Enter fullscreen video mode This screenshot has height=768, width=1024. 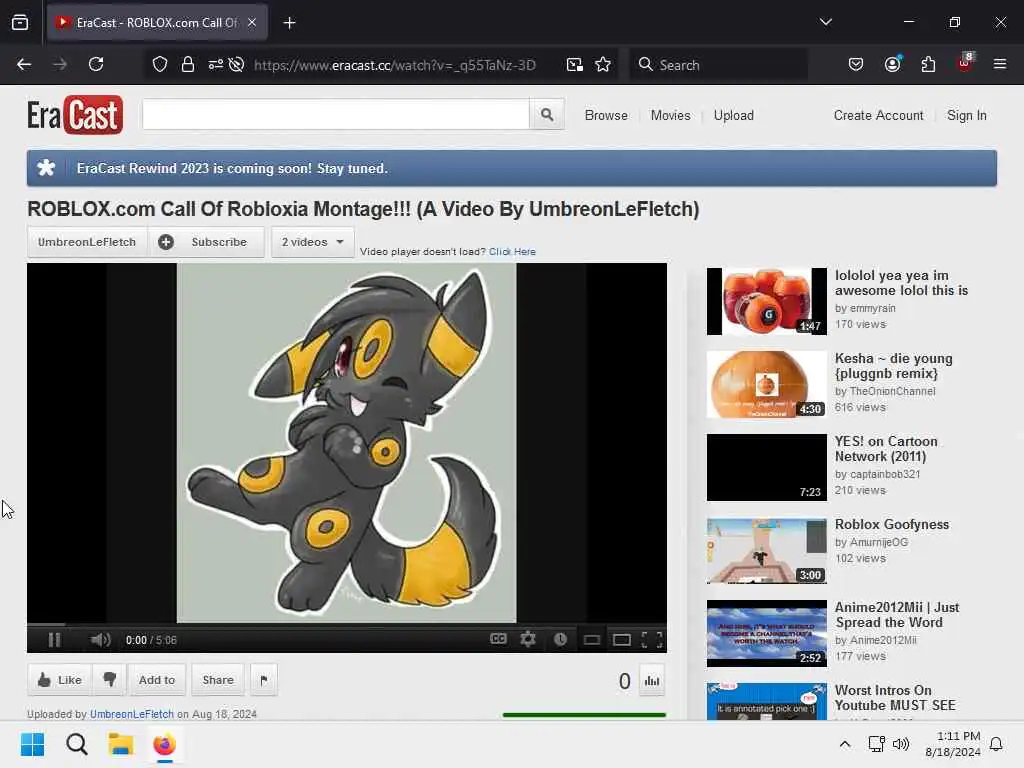point(652,639)
